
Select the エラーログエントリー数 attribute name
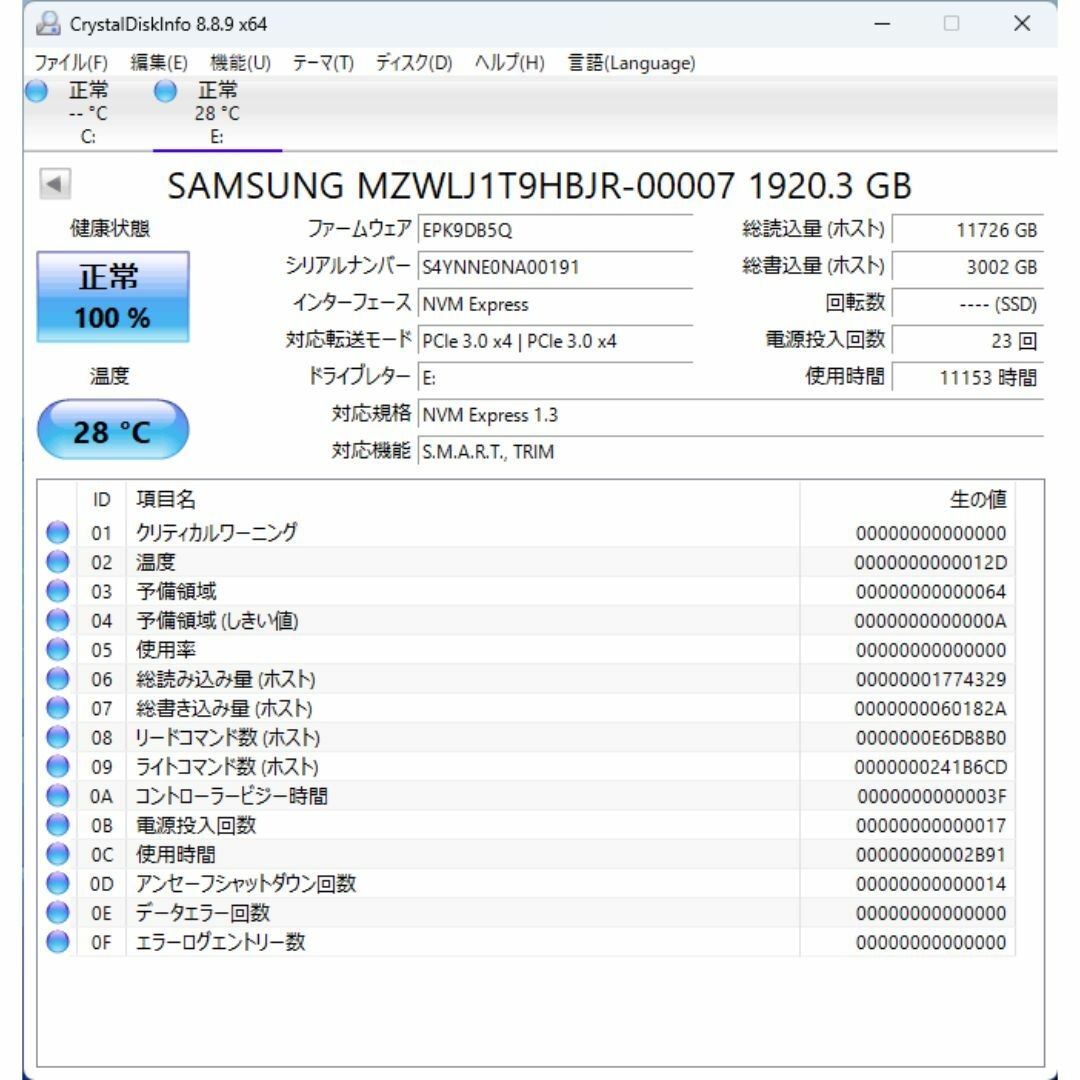coord(220,942)
